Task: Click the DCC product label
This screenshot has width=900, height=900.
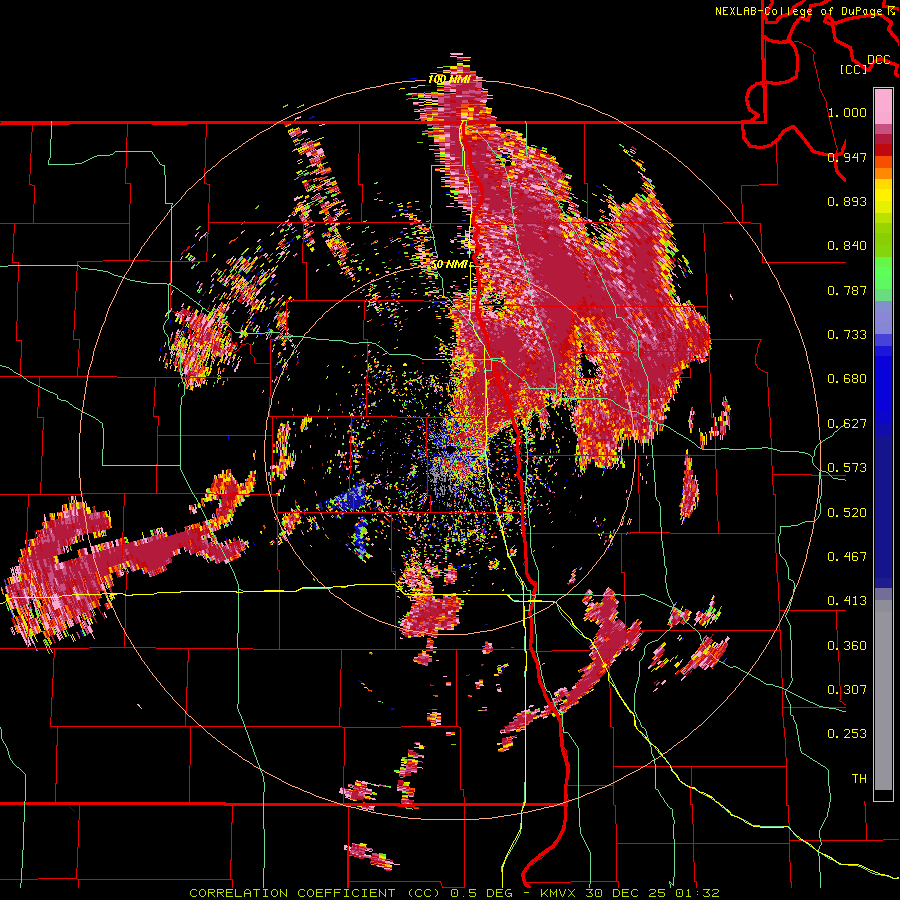Action: point(878,59)
